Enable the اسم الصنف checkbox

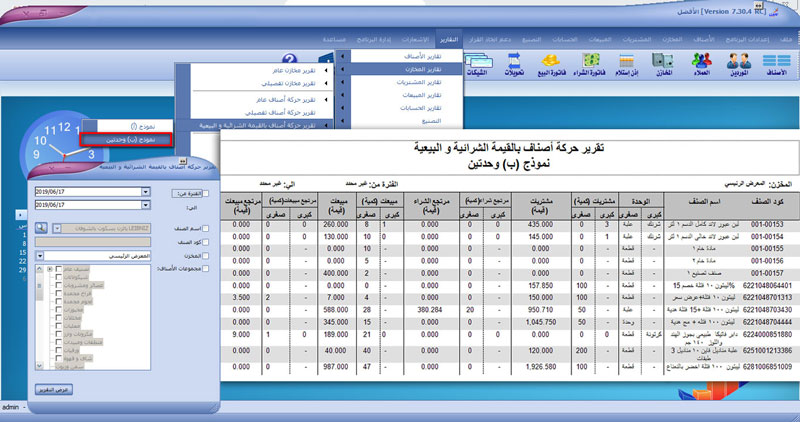point(206,229)
